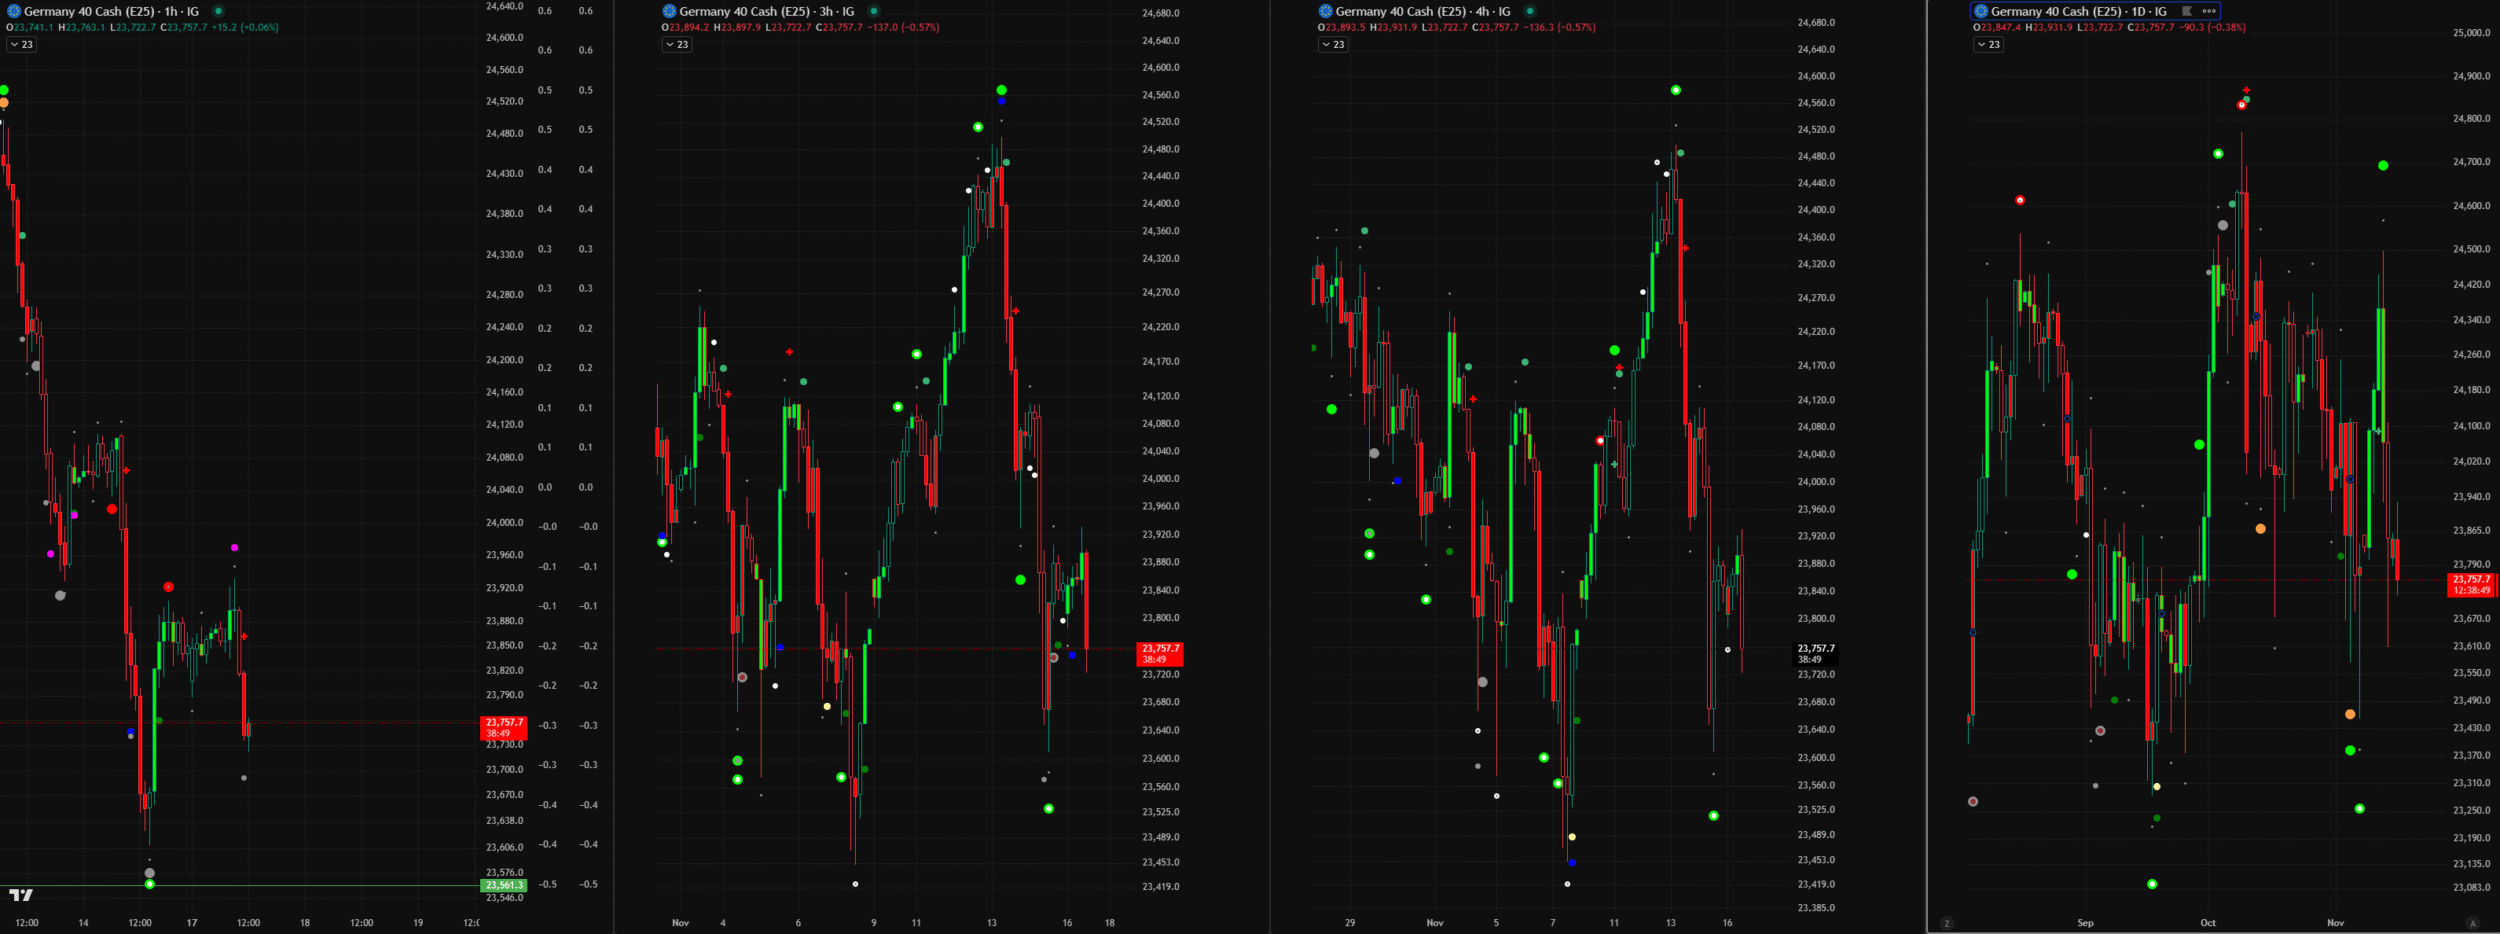Click the 'Oct' label on 1D time axis
Viewport: 2500px width, 934px height.
pos(2208,923)
